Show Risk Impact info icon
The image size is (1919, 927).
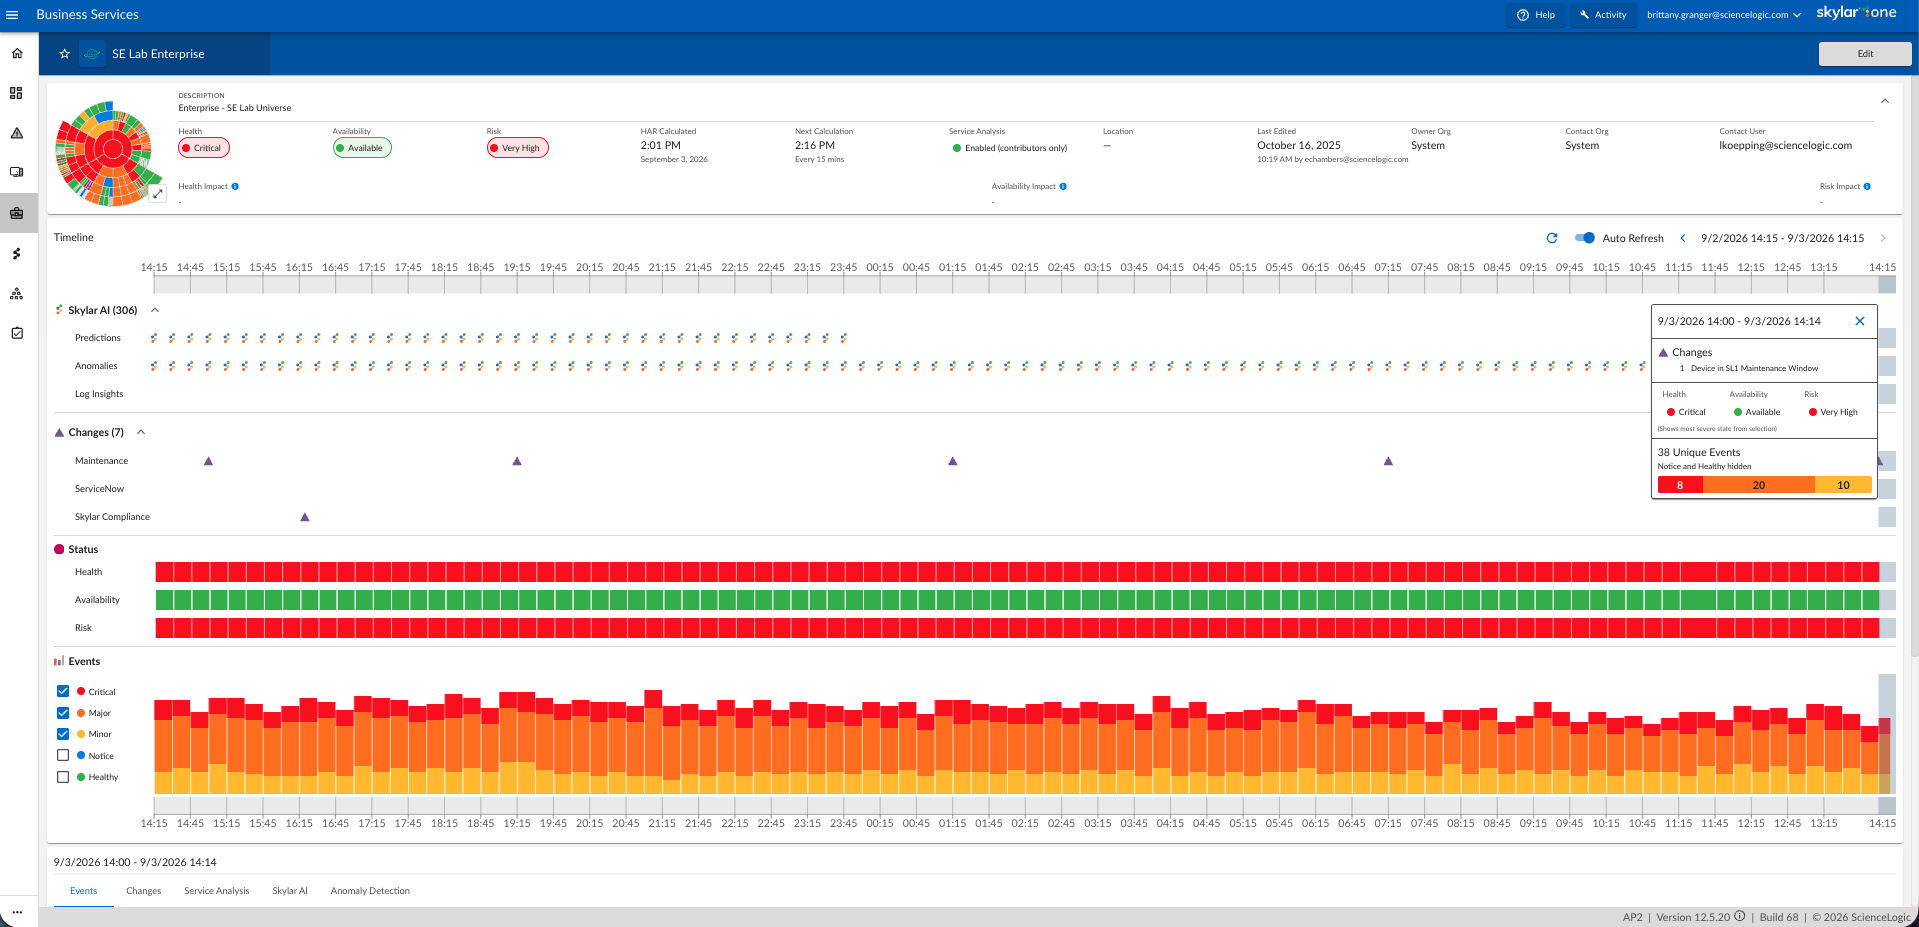pyautogui.click(x=1867, y=186)
